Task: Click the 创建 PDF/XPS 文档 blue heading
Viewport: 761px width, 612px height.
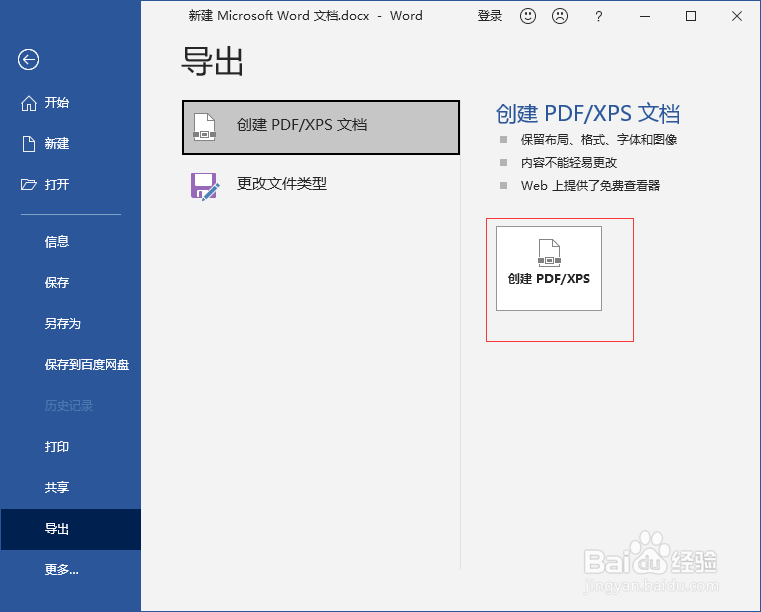Action: coord(588,114)
